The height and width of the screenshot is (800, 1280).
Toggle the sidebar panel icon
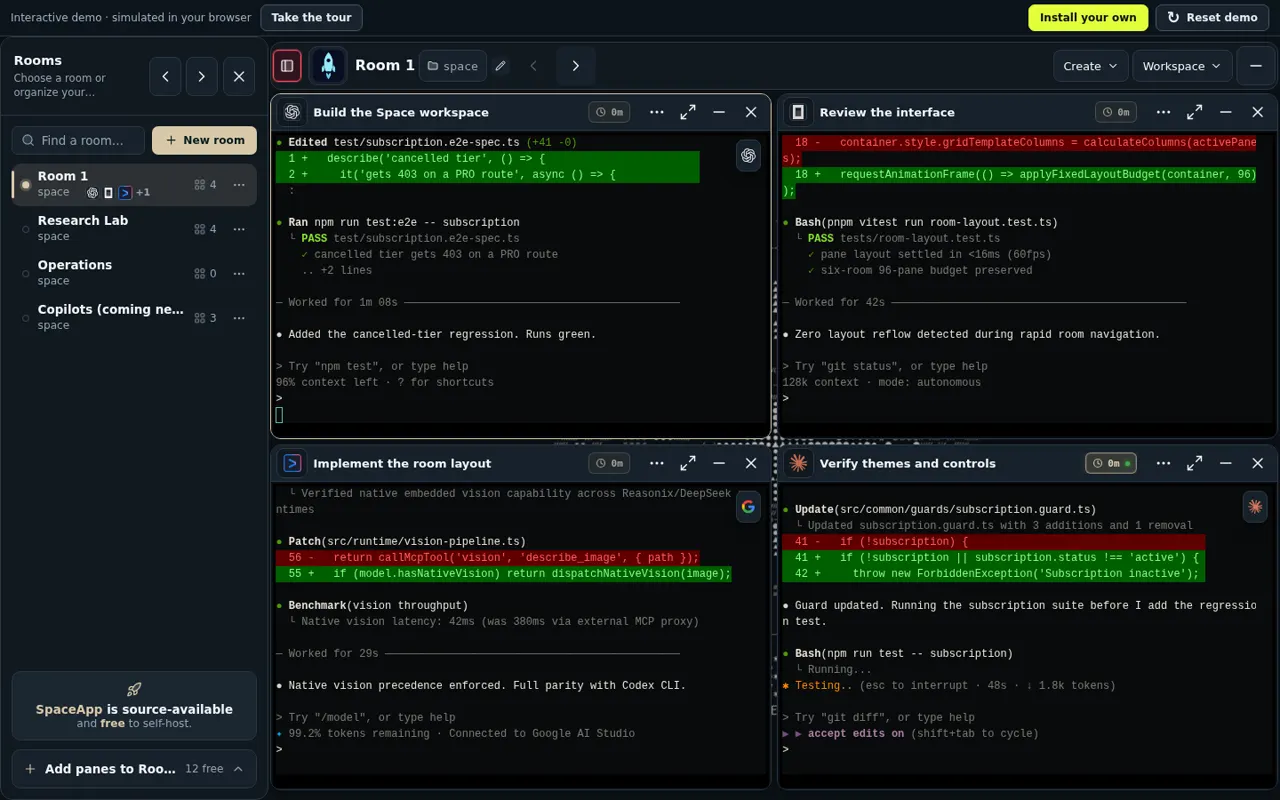coord(287,66)
